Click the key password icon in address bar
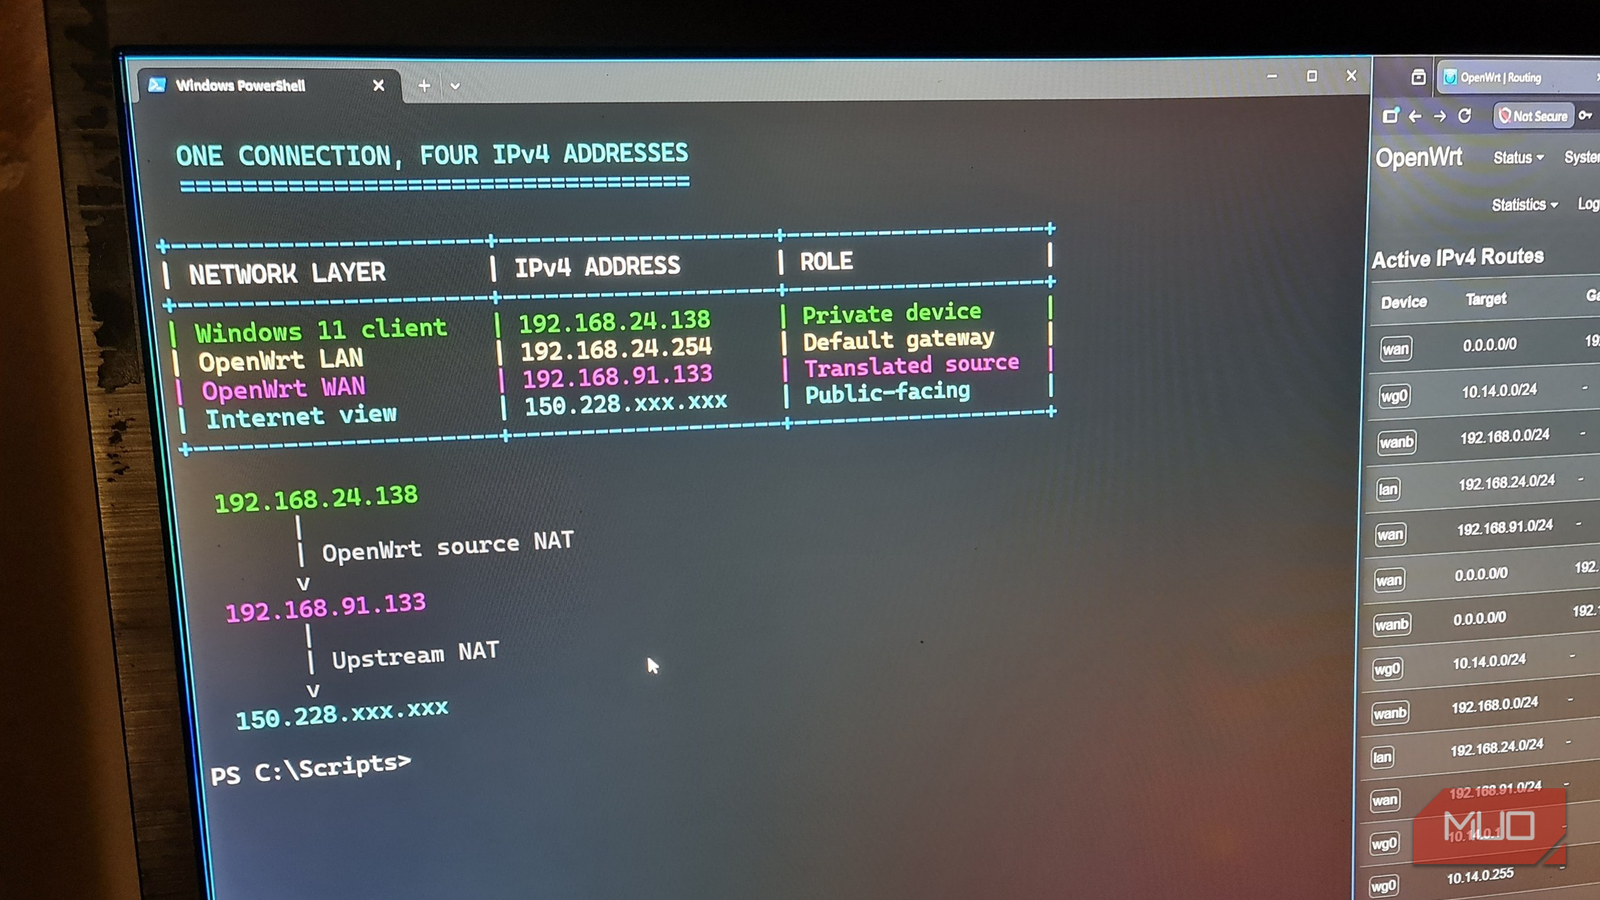The image size is (1600, 900). (x=1586, y=116)
